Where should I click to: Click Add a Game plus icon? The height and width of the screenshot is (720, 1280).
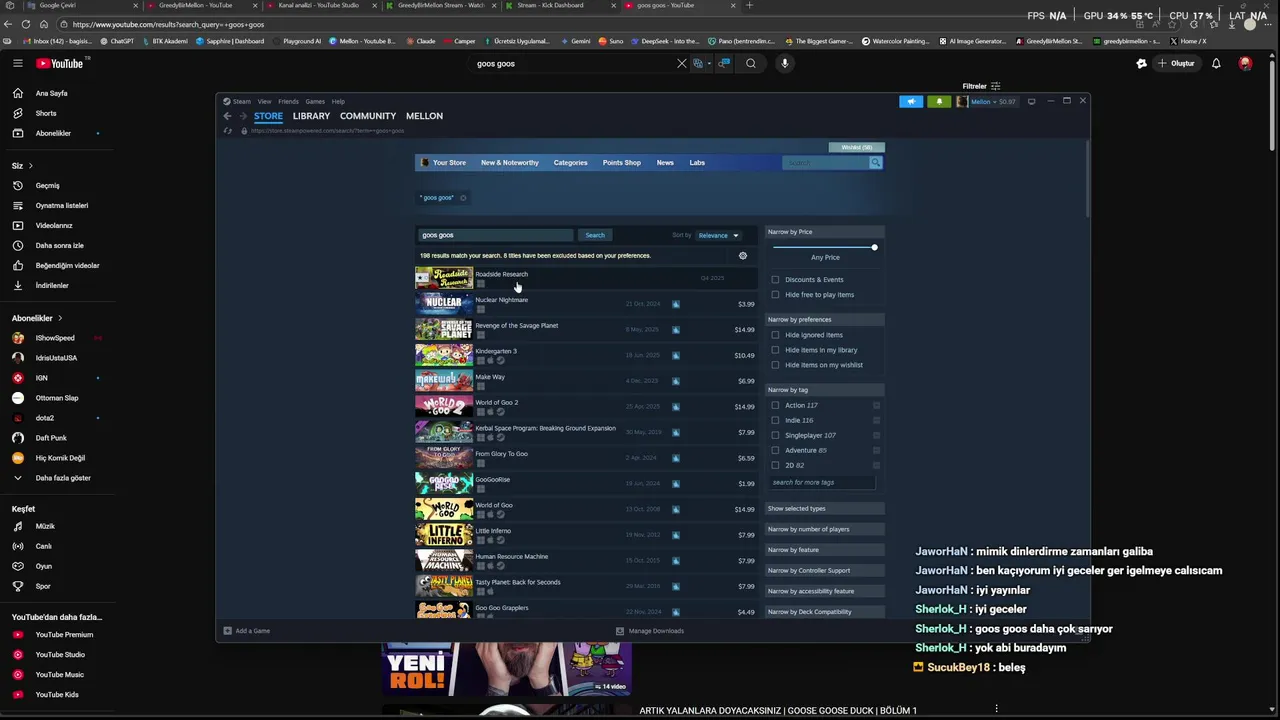tap(228, 631)
